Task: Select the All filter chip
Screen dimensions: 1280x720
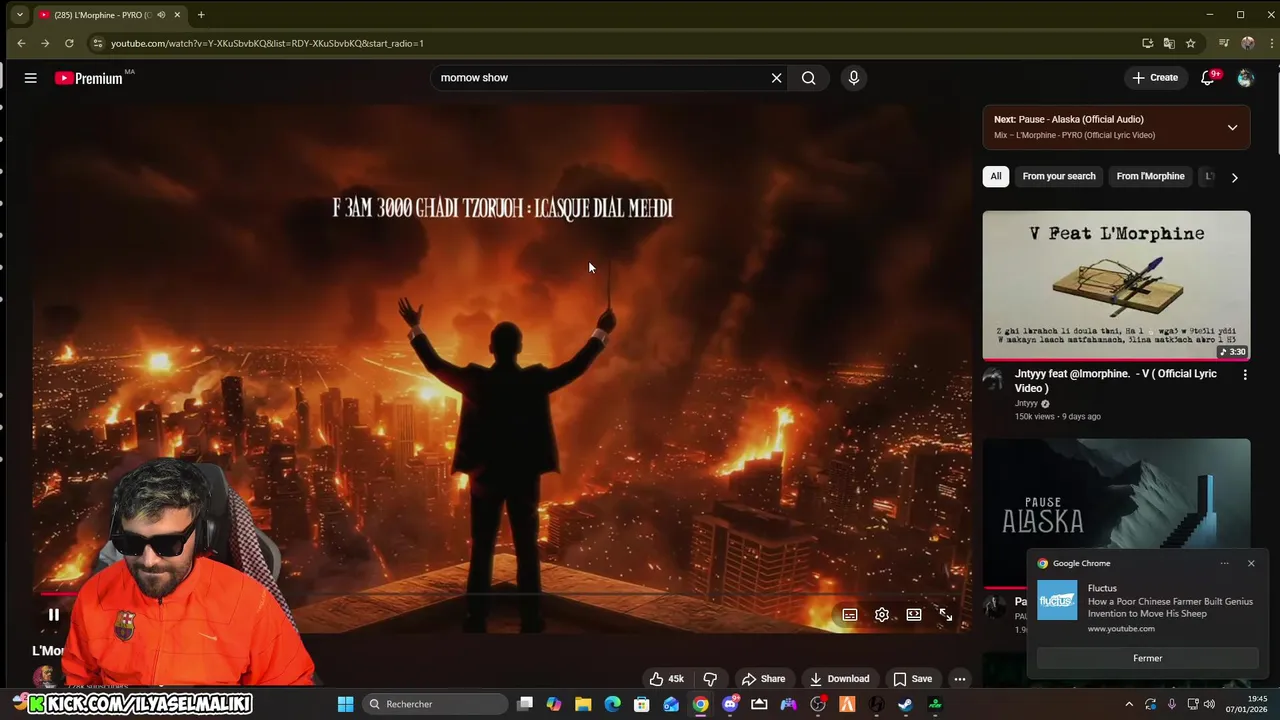Action: coord(995,176)
